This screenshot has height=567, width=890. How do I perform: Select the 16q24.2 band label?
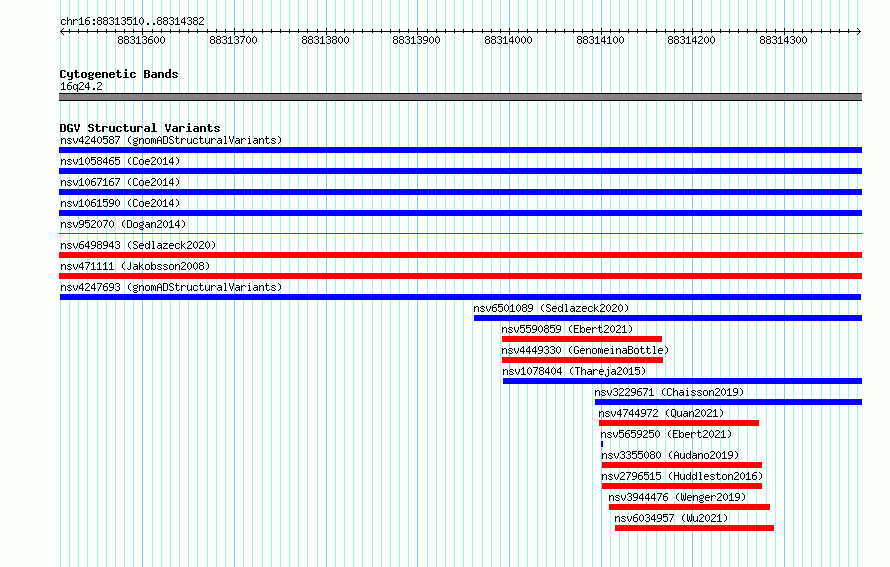[81, 86]
